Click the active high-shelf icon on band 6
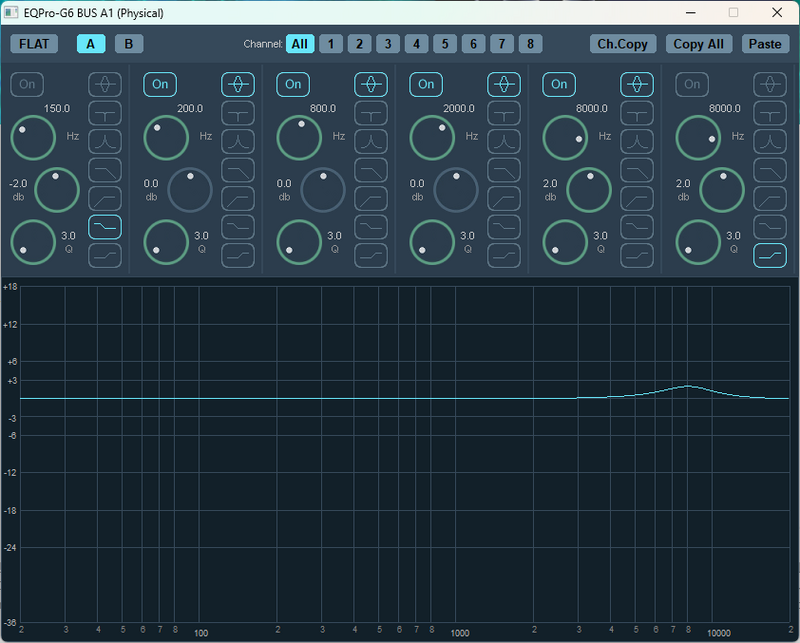This screenshot has height=643, width=800. [x=770, y=256]
